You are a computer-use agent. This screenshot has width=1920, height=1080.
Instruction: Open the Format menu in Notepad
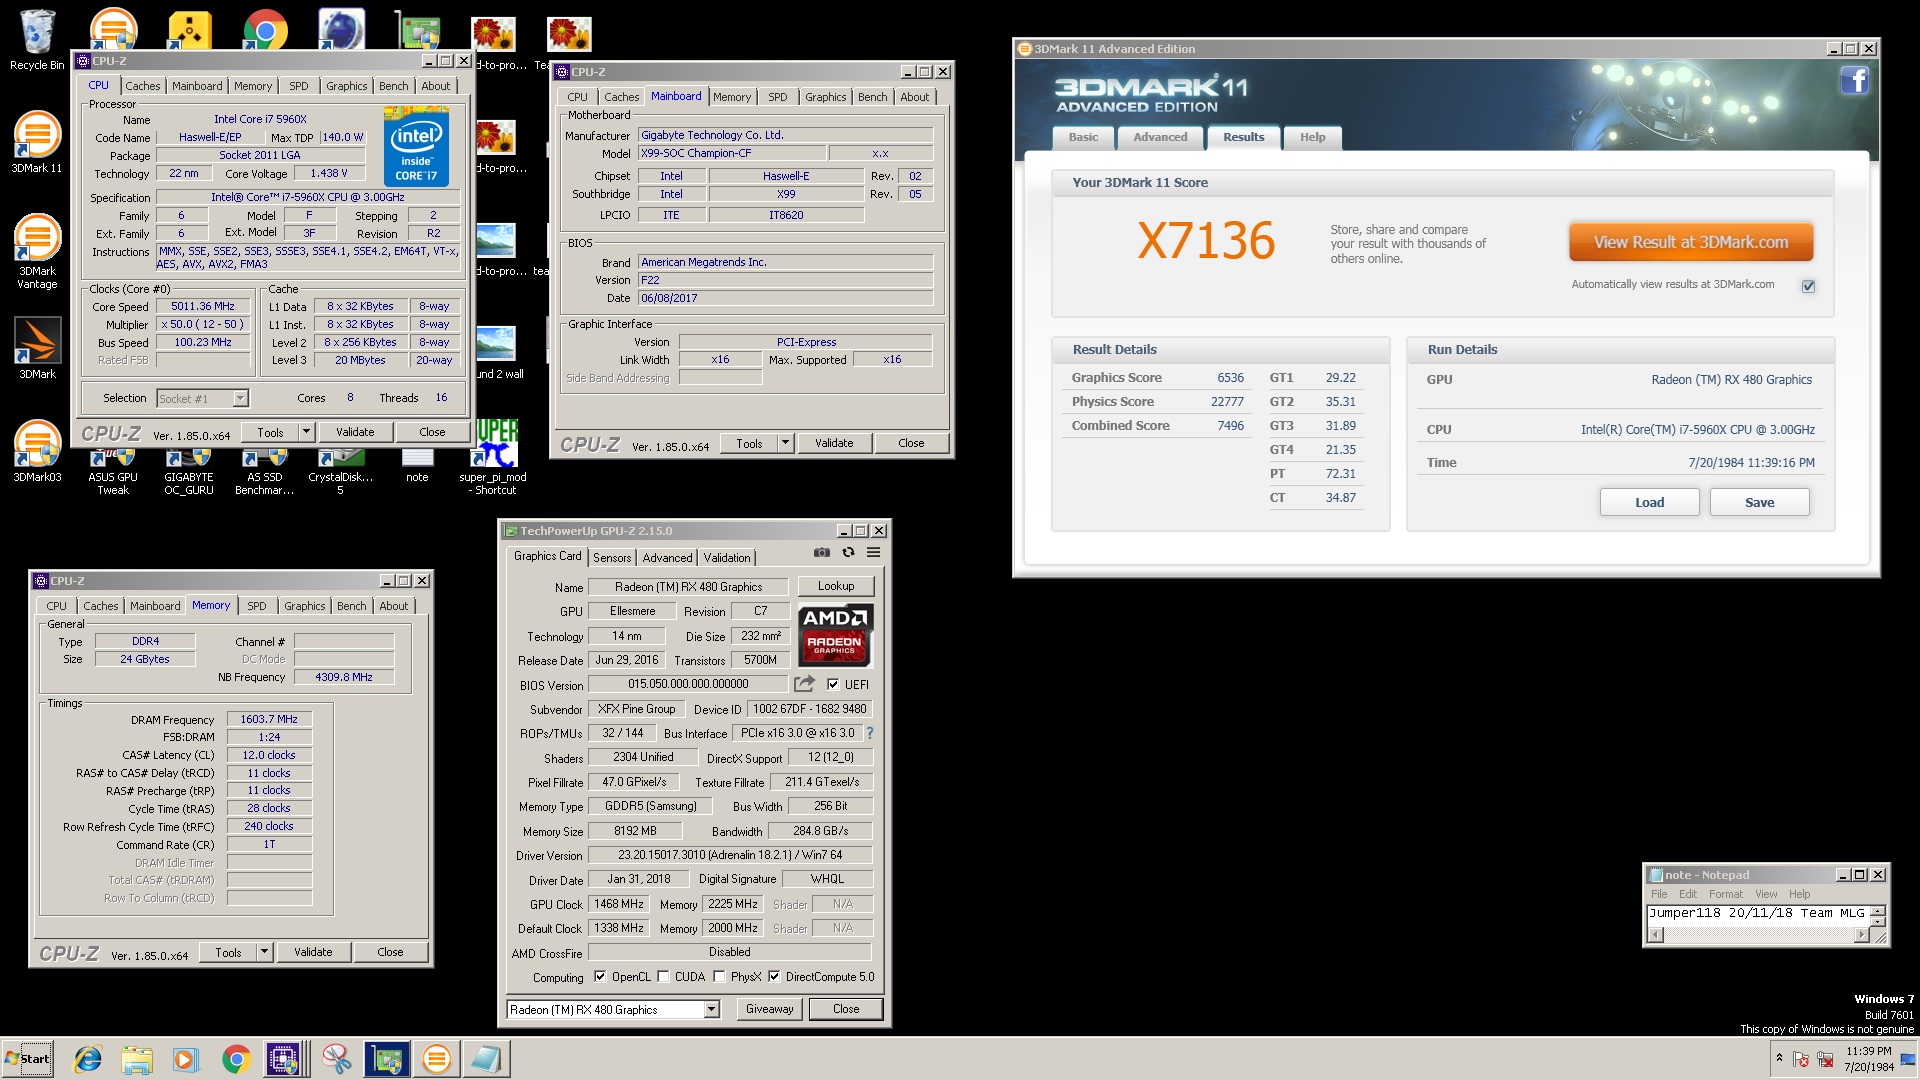pyautogui.click(x=1726, y=895)
